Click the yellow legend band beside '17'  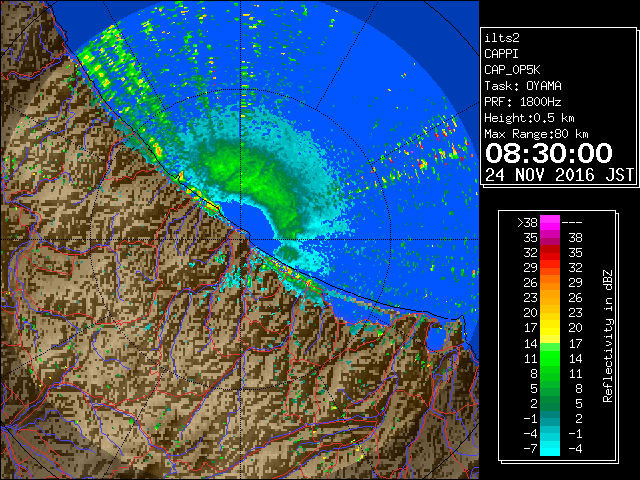[550, 328]
